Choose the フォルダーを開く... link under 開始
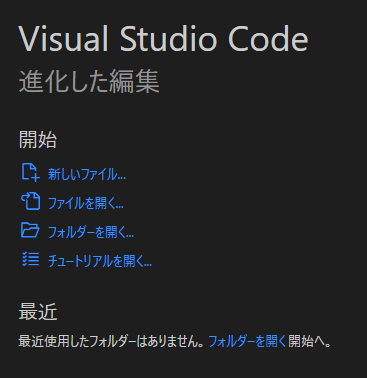 (x=91, y=232)
